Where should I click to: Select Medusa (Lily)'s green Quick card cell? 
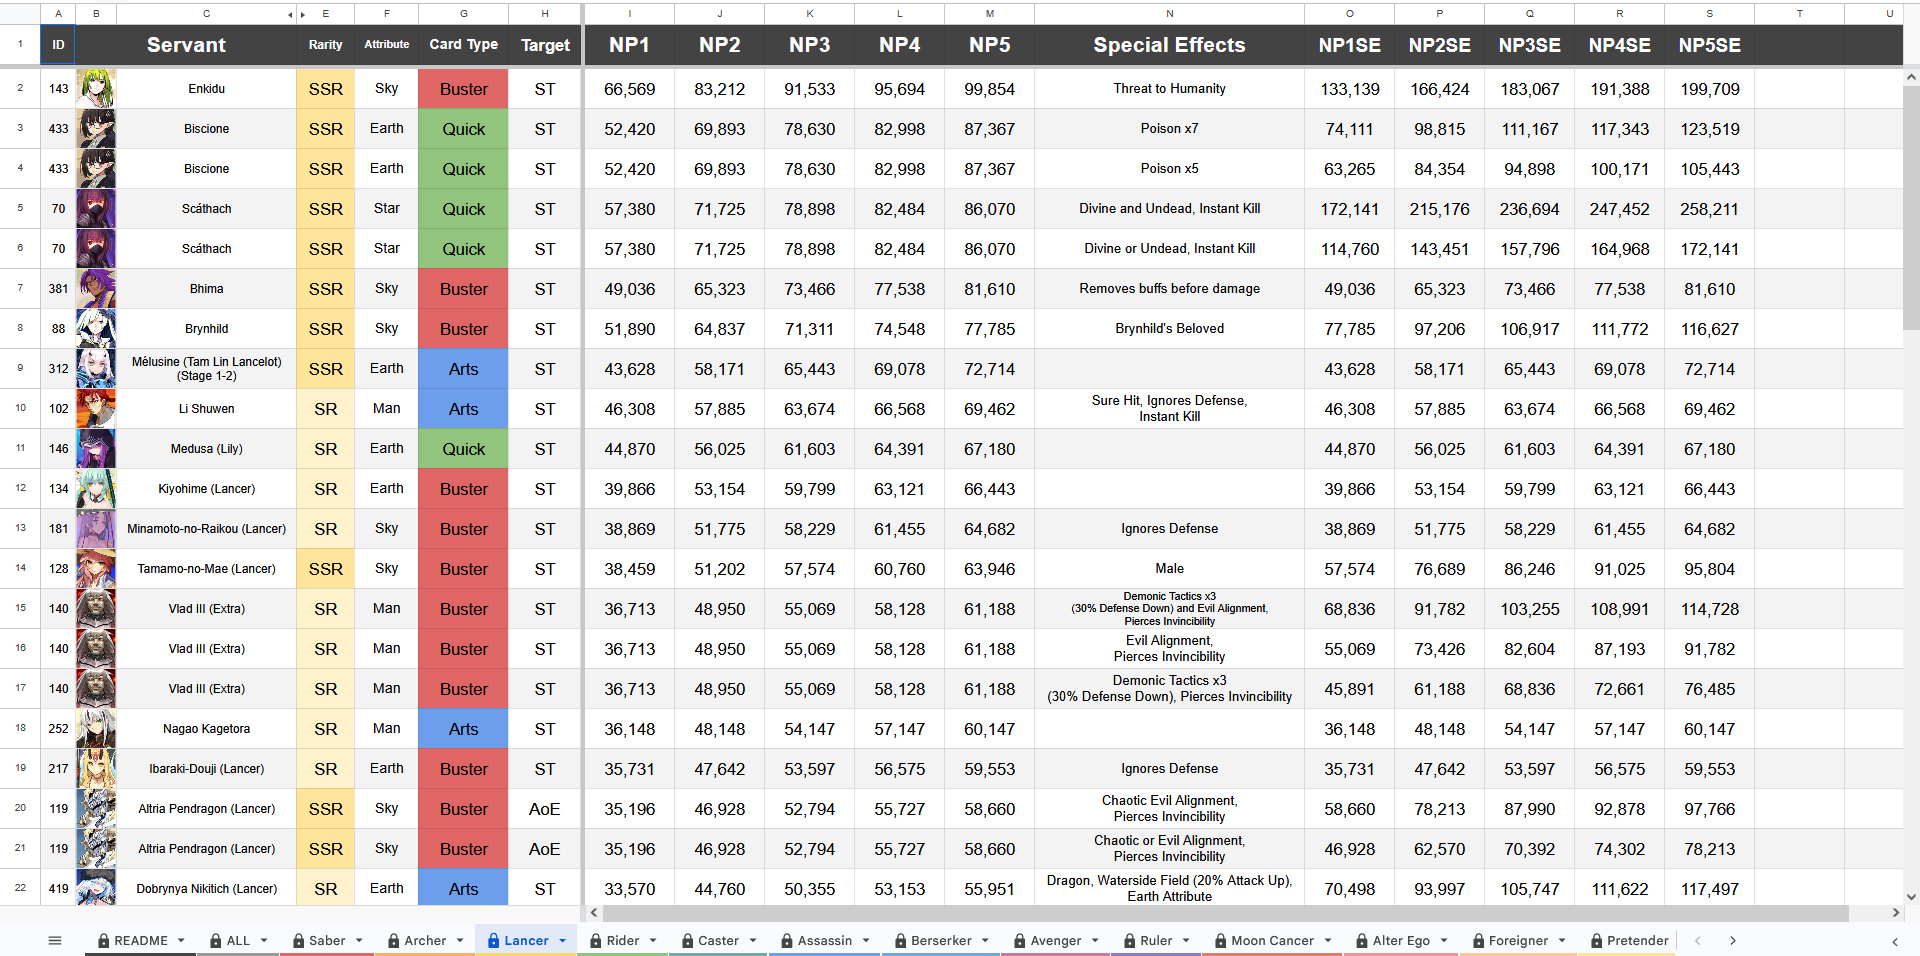click(x=464, y=449)
